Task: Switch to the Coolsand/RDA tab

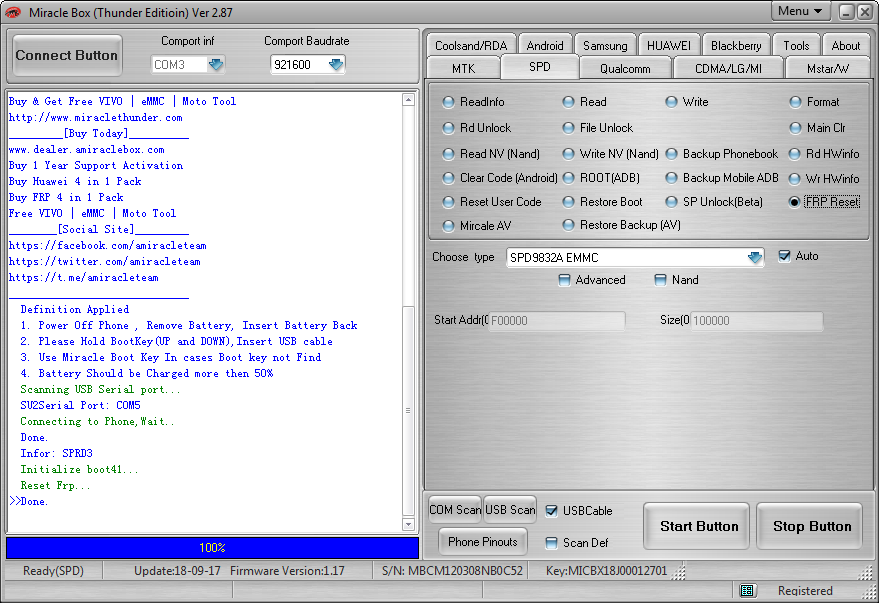Action: coord(471,45)
